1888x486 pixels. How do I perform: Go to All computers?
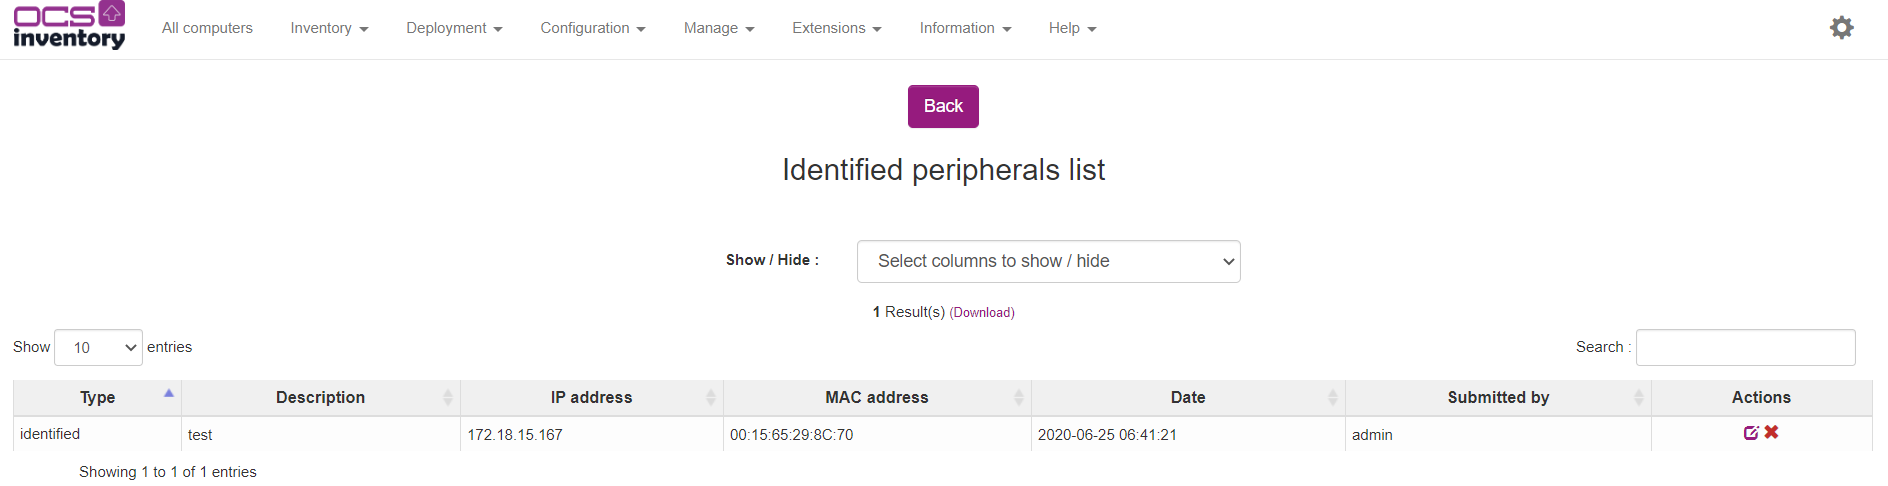pos(207,28)
